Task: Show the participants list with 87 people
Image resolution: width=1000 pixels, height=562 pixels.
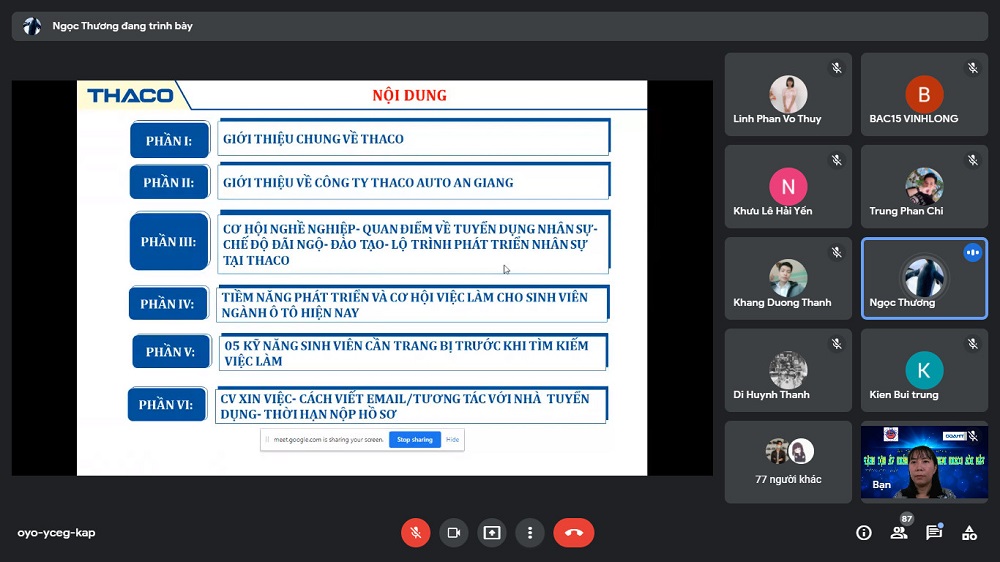Action: [899, 533]
